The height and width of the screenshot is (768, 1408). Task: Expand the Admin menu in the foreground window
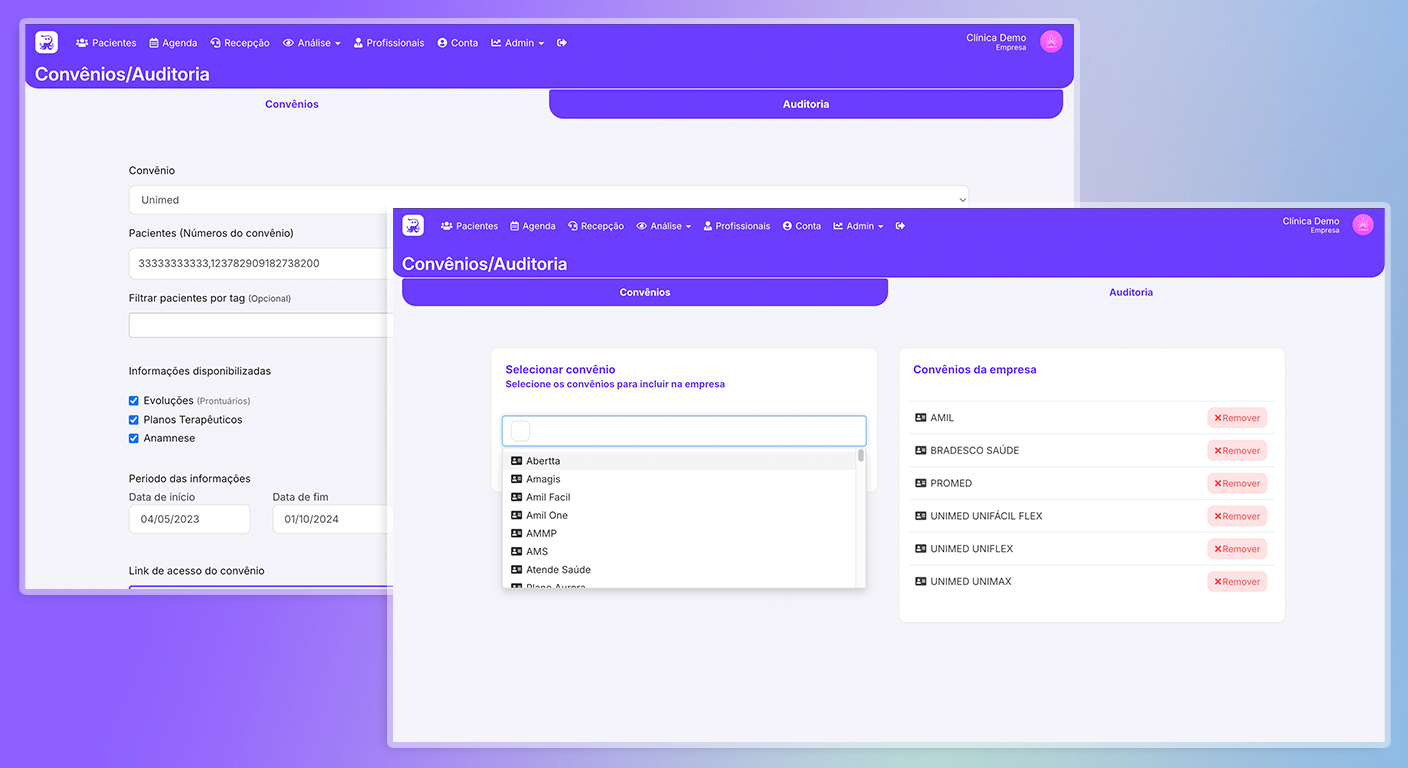[x=858, y=226]
